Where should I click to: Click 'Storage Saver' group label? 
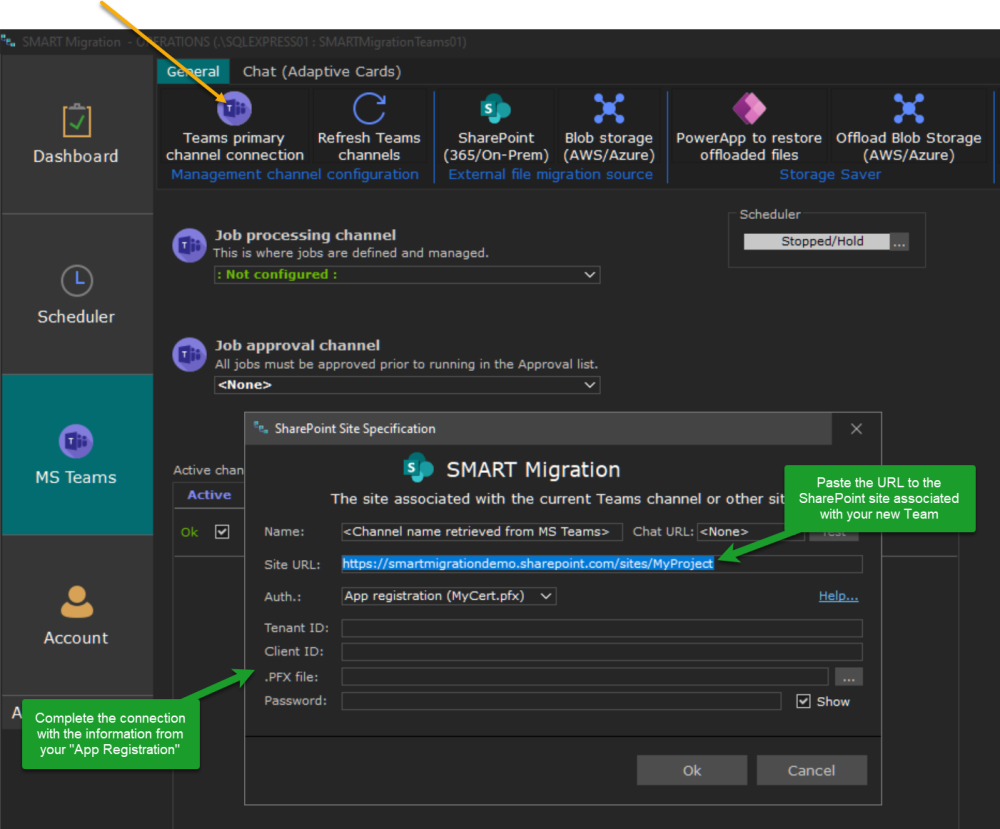coord(830,174)
